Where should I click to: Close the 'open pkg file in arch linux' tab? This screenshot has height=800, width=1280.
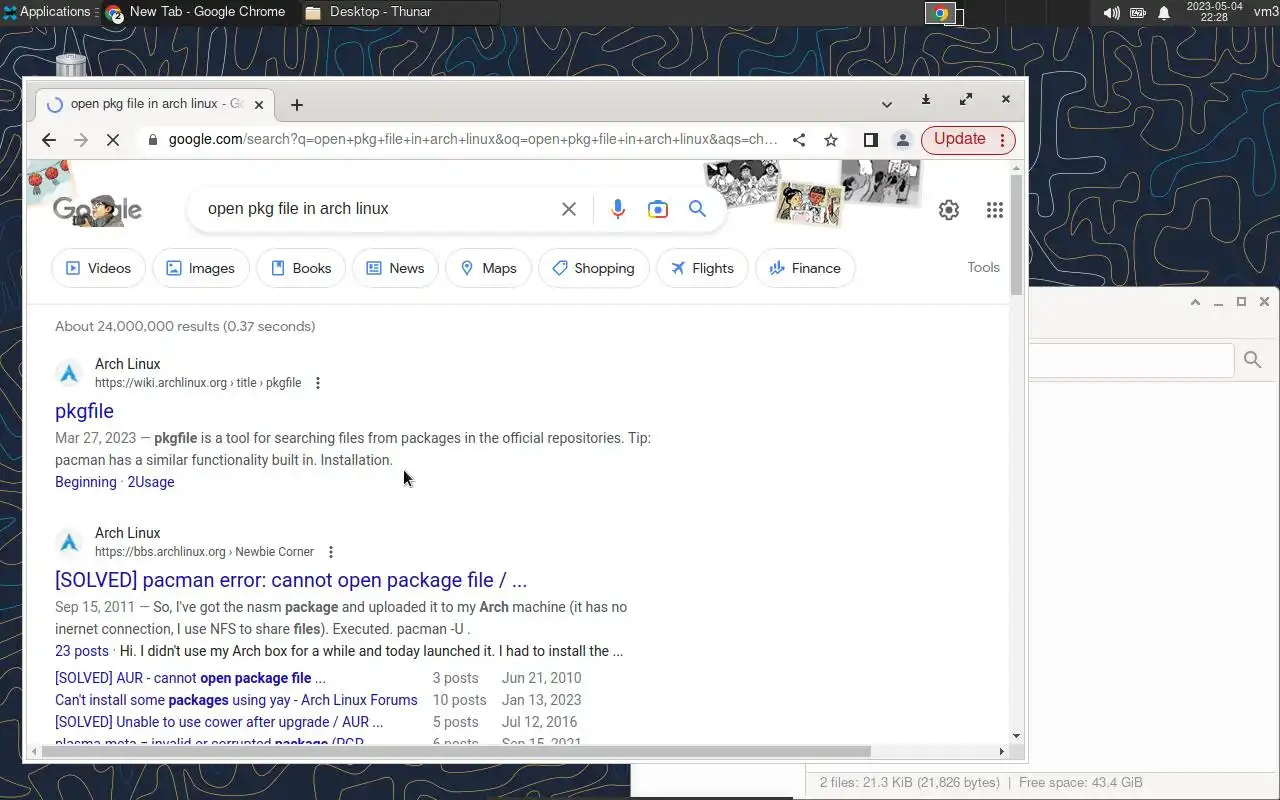click(x=259, y=104)
